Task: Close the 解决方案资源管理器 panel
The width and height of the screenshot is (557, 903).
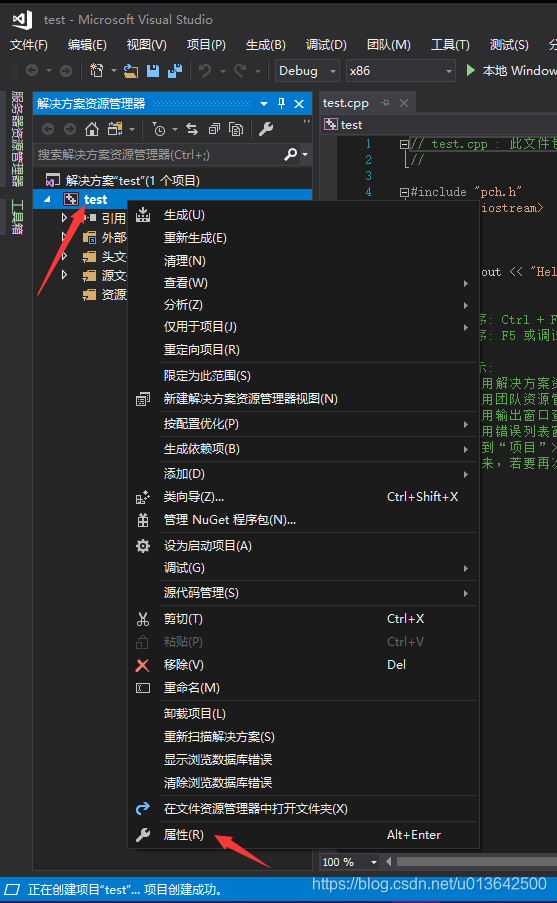Action: pyautogui.click(x=299, y=104)
